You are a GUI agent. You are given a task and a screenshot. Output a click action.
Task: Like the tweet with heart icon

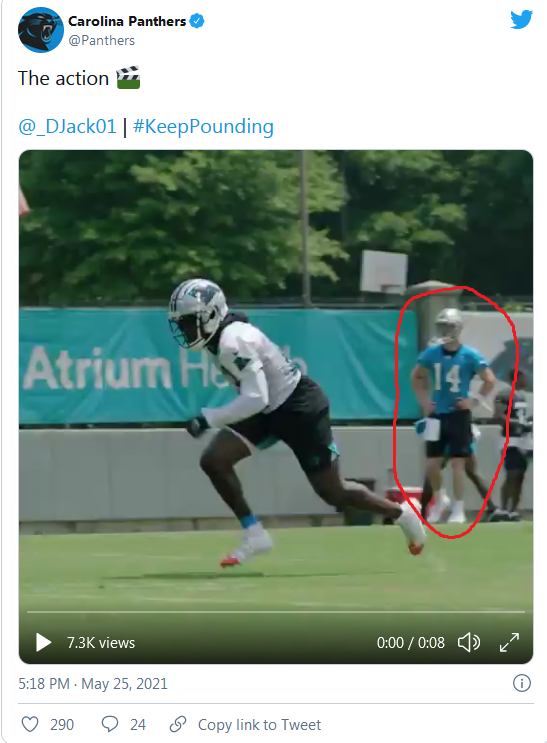pos(30,724)
